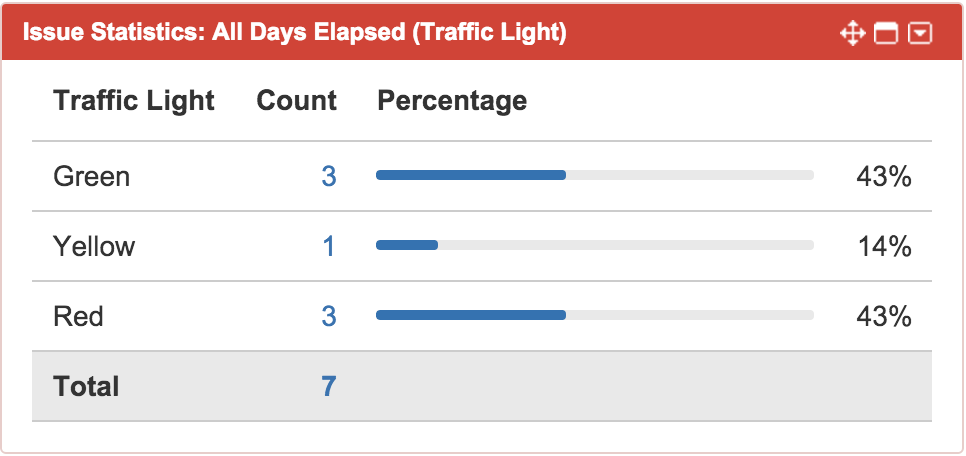Select the Yellow row label
966x456 pixels.
(94, 247)
